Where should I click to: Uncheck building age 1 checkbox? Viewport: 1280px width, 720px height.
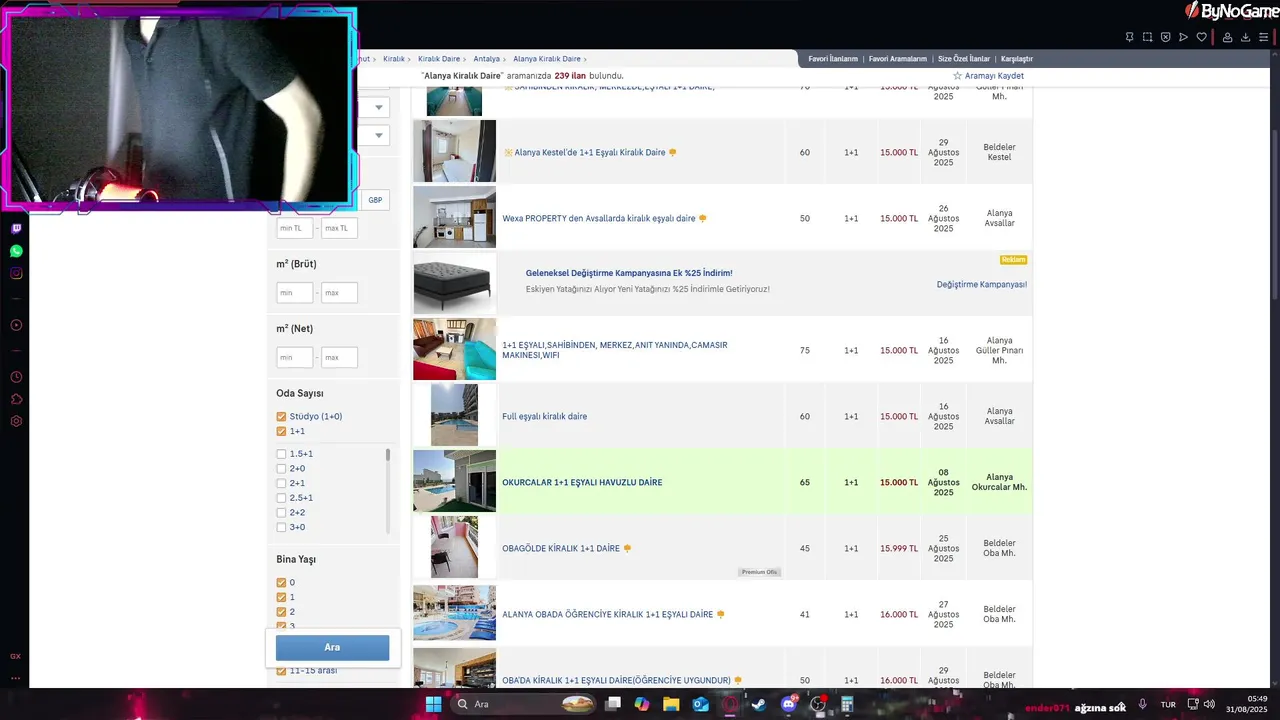coord(281,597)
